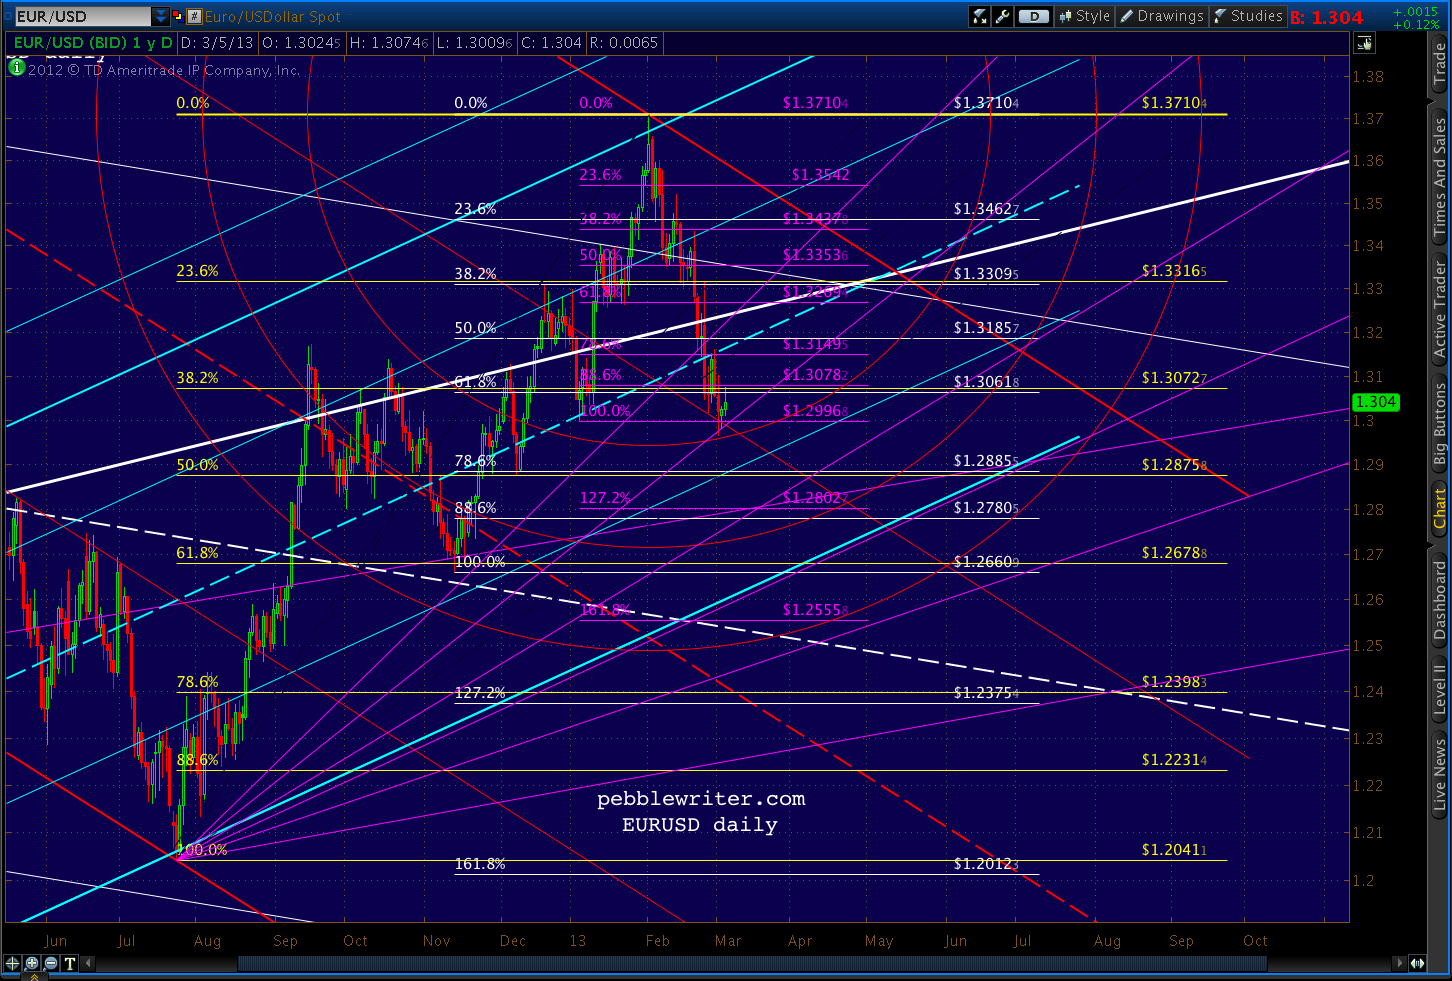This screenshot has width=1452, height=981.
Task: Select the text T tool icon
Action: (x=70, y=964)
